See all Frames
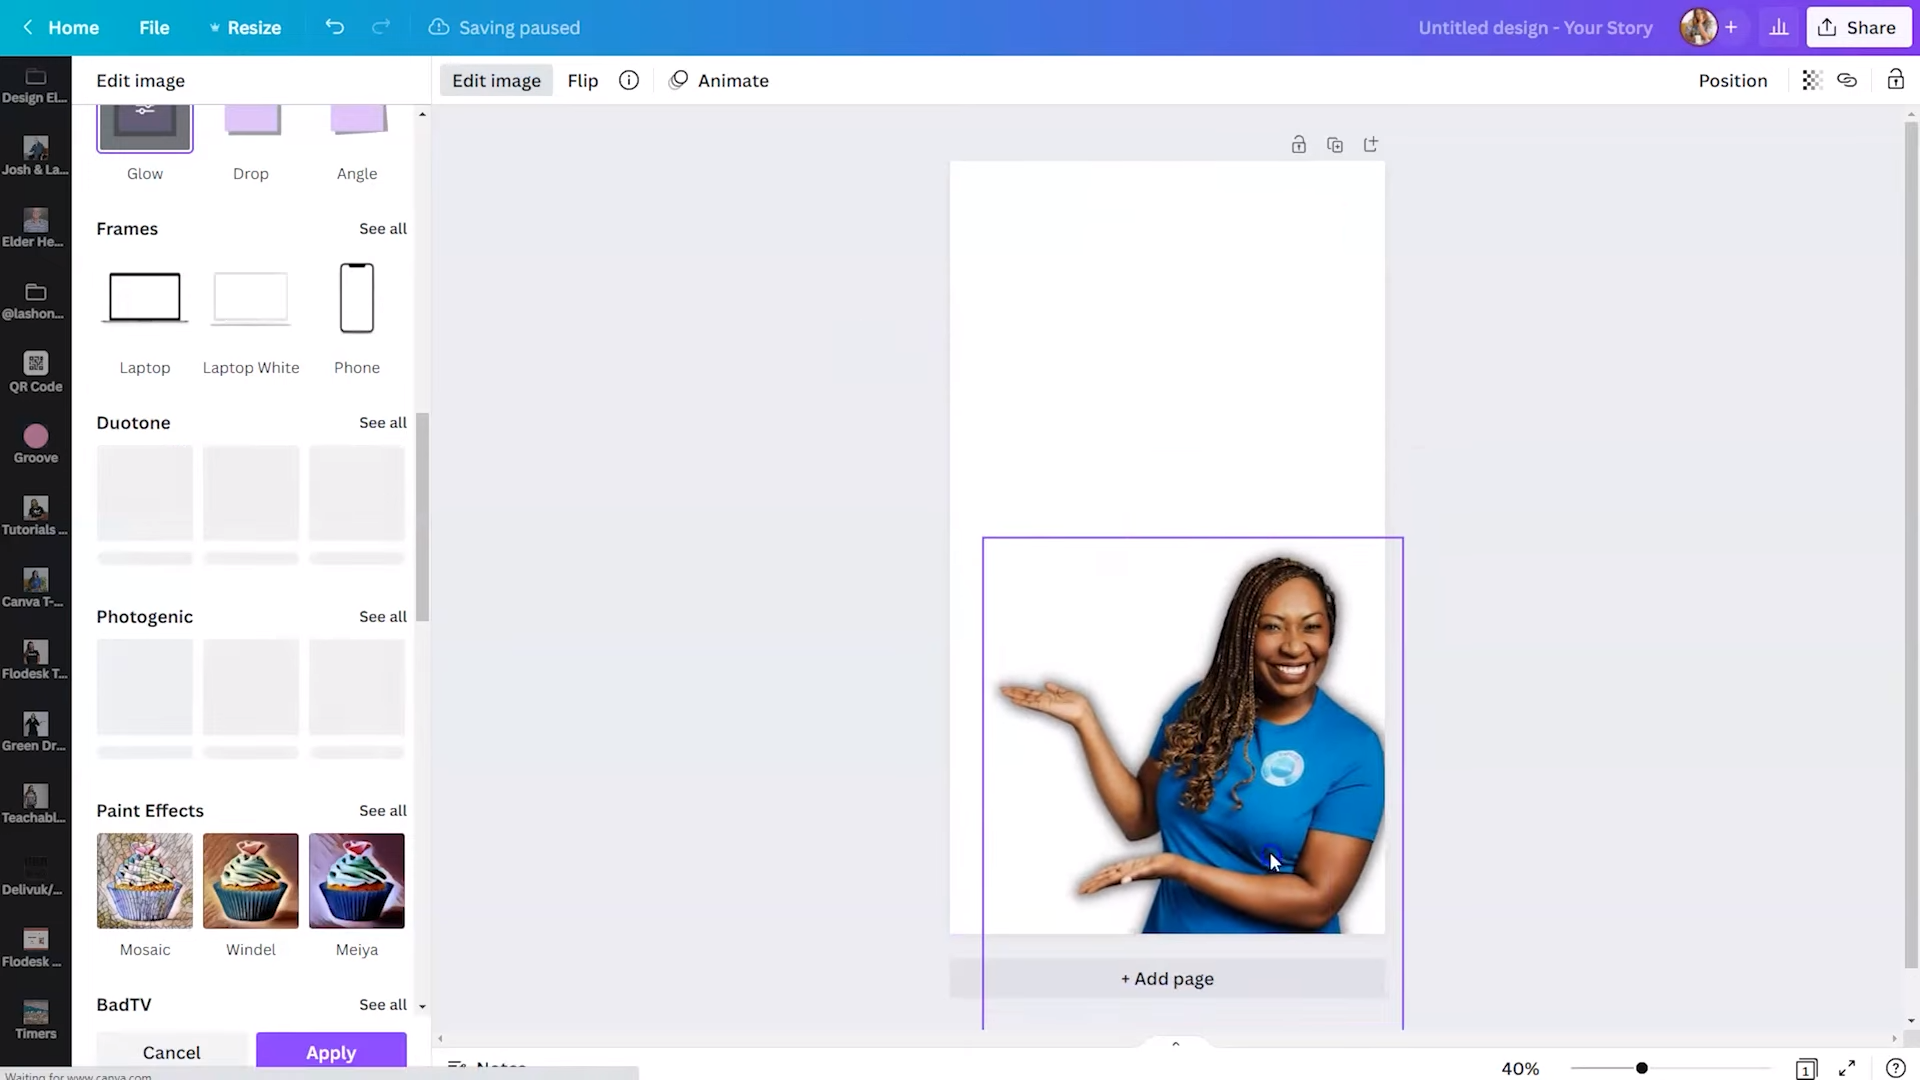Viewport: 1920px width, 1080px height. coord(383,228)
